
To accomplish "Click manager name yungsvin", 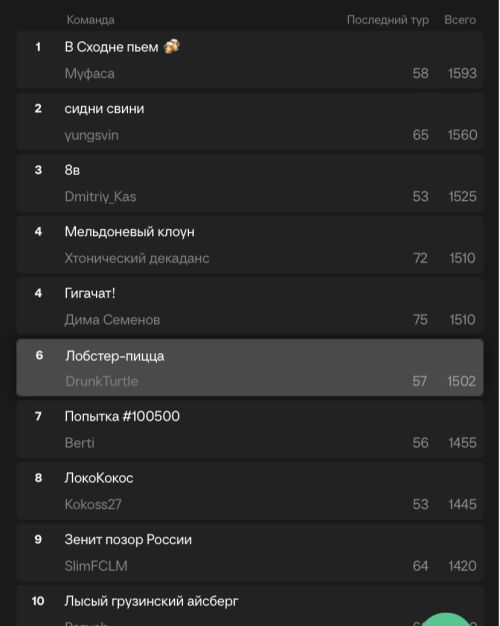I will coord(92,135).
